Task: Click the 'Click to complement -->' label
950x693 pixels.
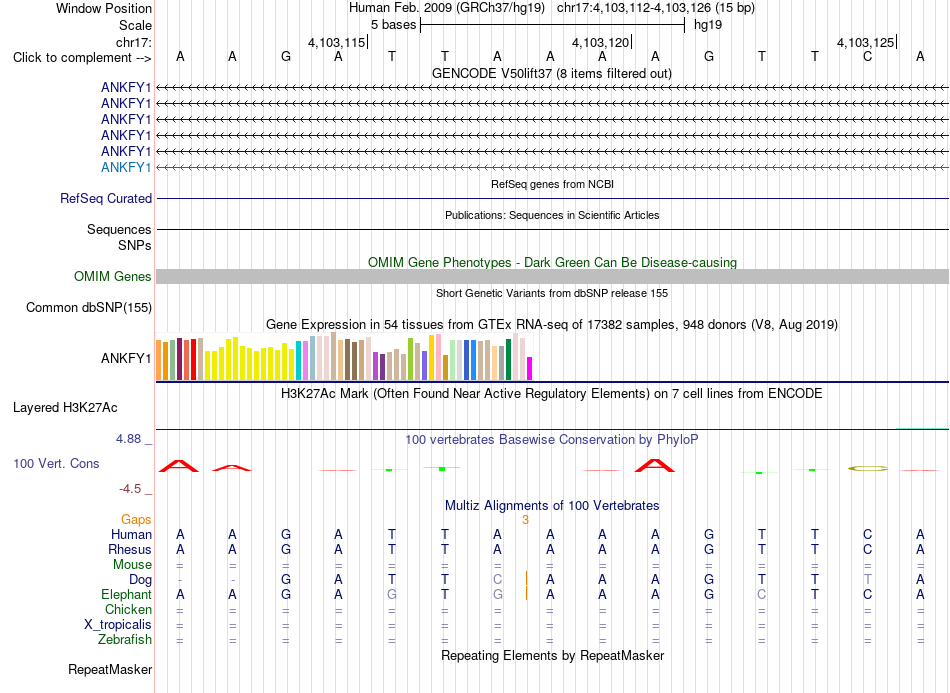Action: click(x=82, y=58)
